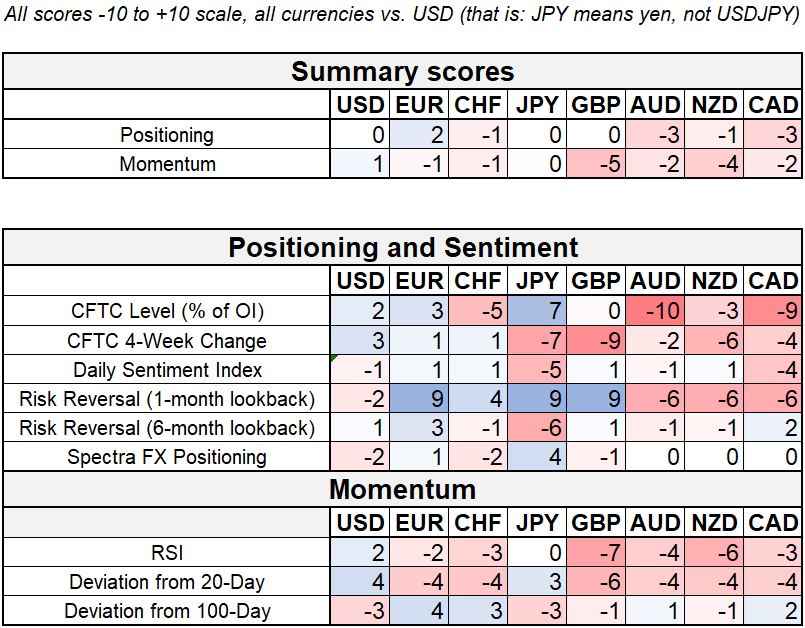The height and width of the screenshot is (628, 805).
Task: Select the GBP RSI cell showing -7
Action: click(596, 552)
